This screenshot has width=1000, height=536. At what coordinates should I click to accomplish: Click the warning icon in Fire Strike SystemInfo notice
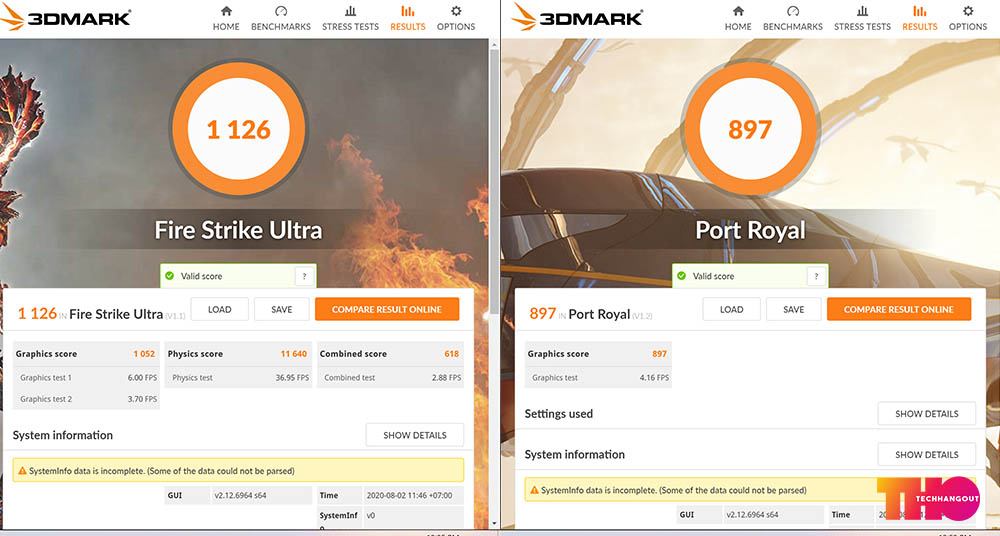coord(22,471)
